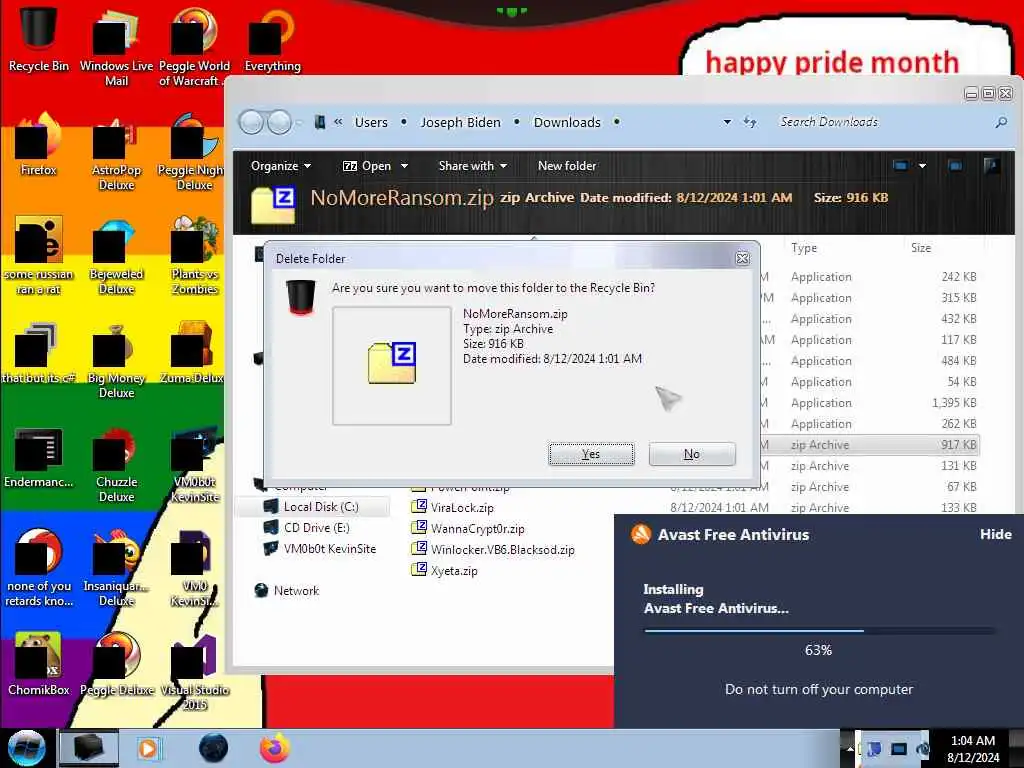Open Windows Live Mail desktop icon
The height and width of the screenshot is (768, 1024).
click(116, 49)
